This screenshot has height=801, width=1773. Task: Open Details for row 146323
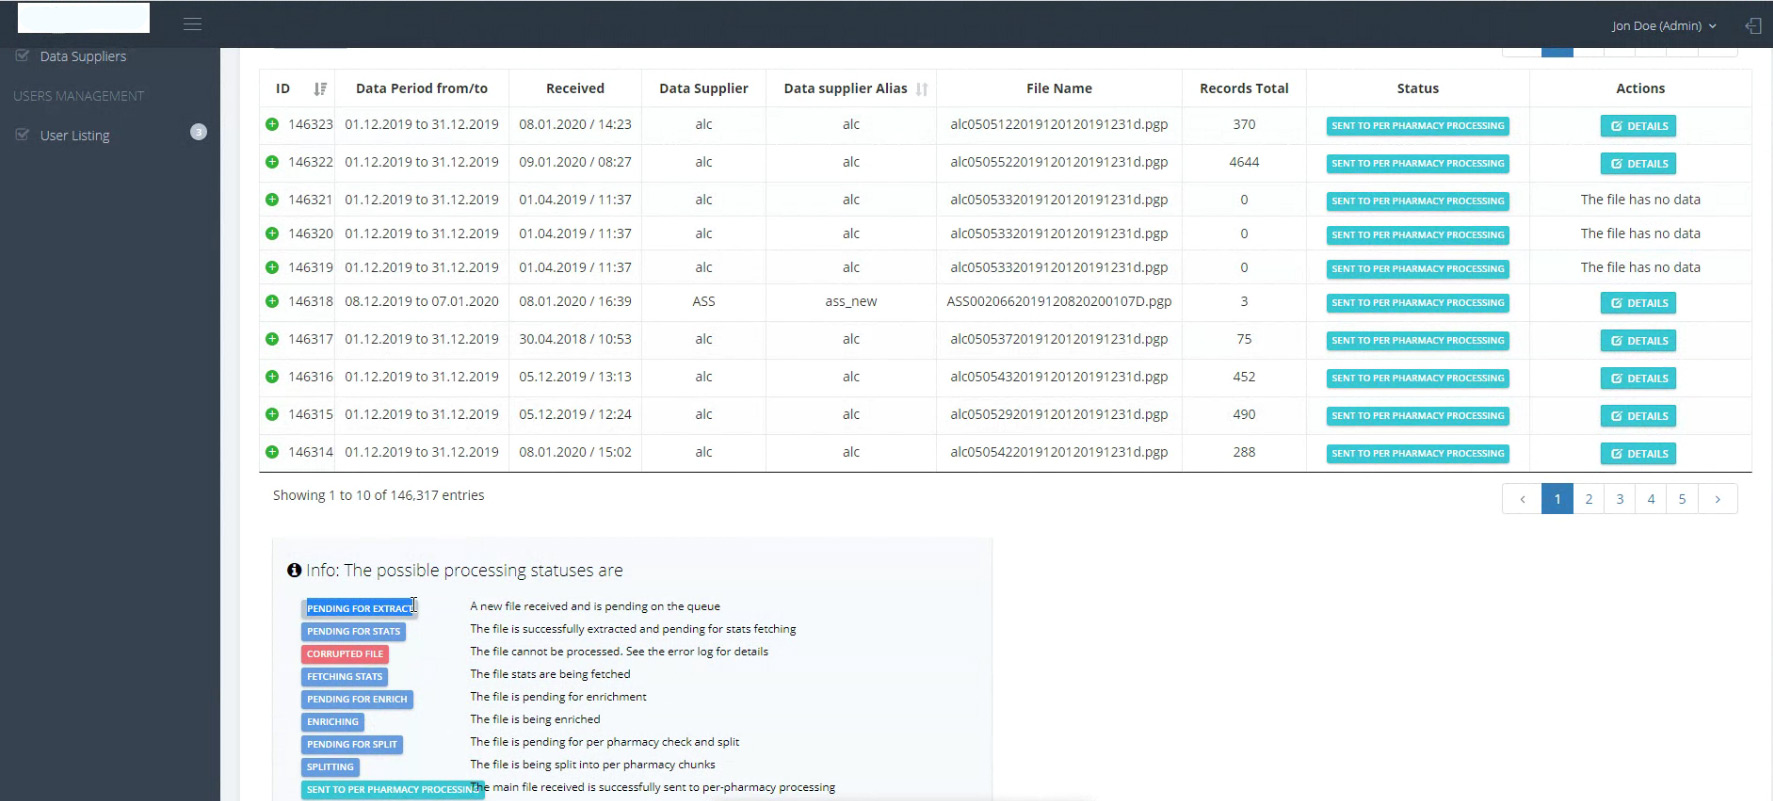1639,126
